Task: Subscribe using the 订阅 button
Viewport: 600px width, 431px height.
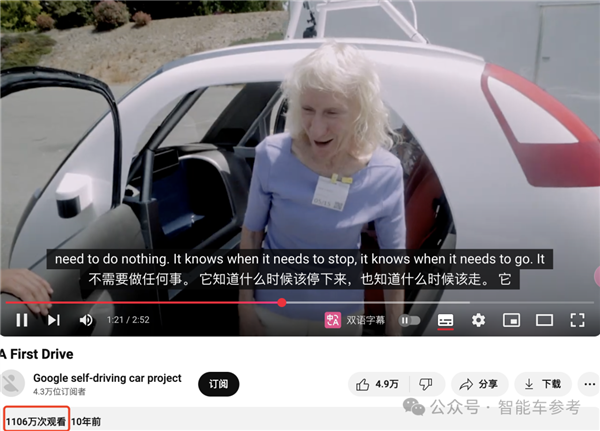Action: (x=218, y=384)
